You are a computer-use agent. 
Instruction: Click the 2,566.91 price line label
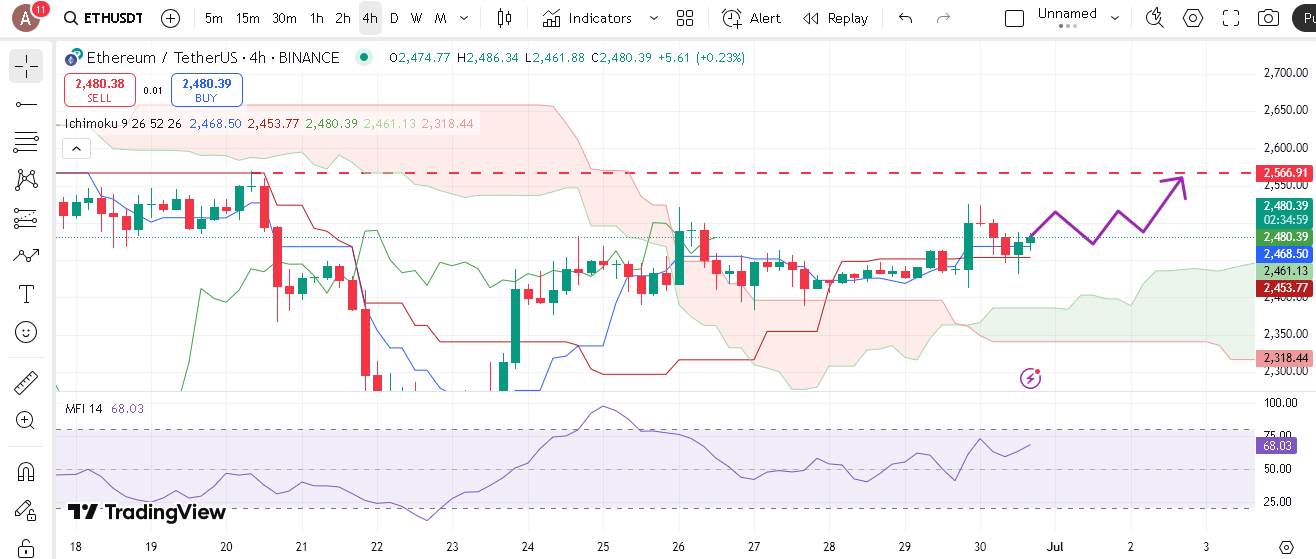click(x=1284, y=173)
